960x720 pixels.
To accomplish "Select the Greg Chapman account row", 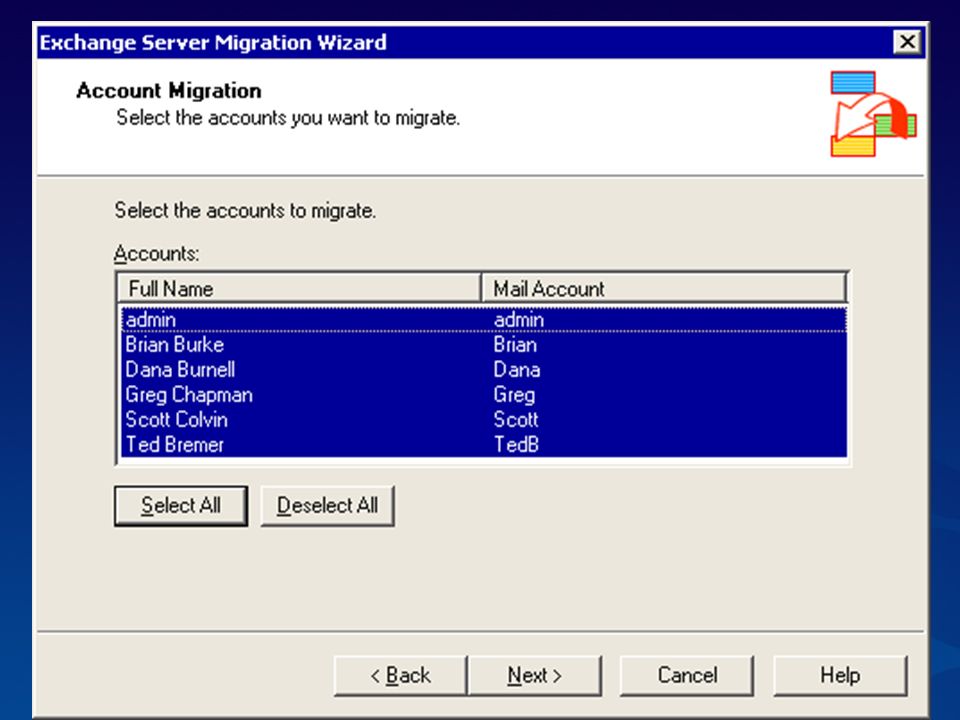I will click(x=484, y=395).
